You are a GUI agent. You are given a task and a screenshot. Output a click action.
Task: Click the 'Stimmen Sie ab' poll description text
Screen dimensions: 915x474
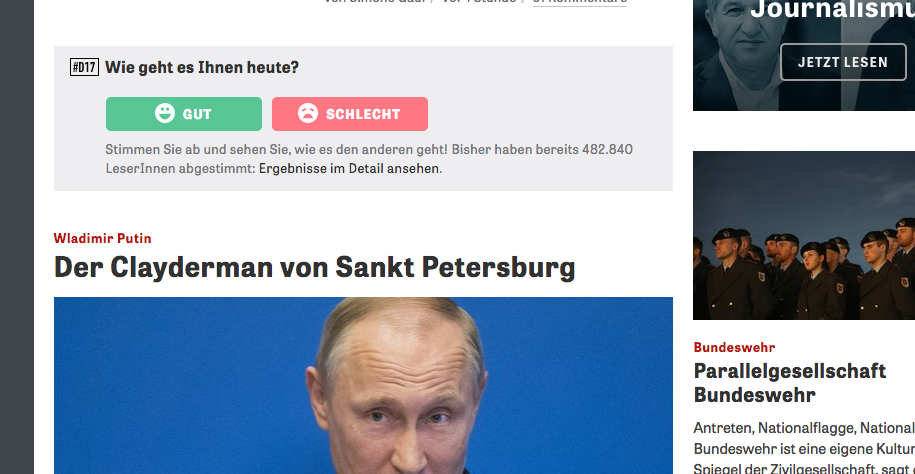369,159
